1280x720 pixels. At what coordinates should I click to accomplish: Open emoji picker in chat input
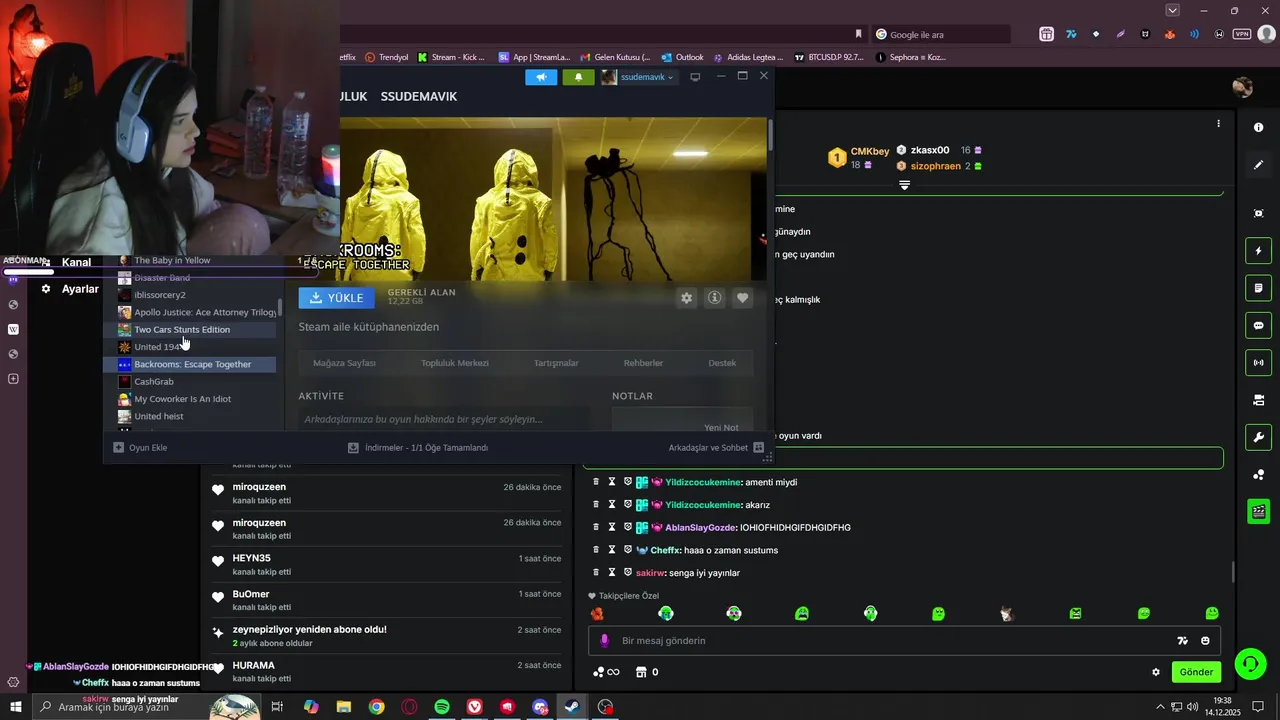[1205, 641]
